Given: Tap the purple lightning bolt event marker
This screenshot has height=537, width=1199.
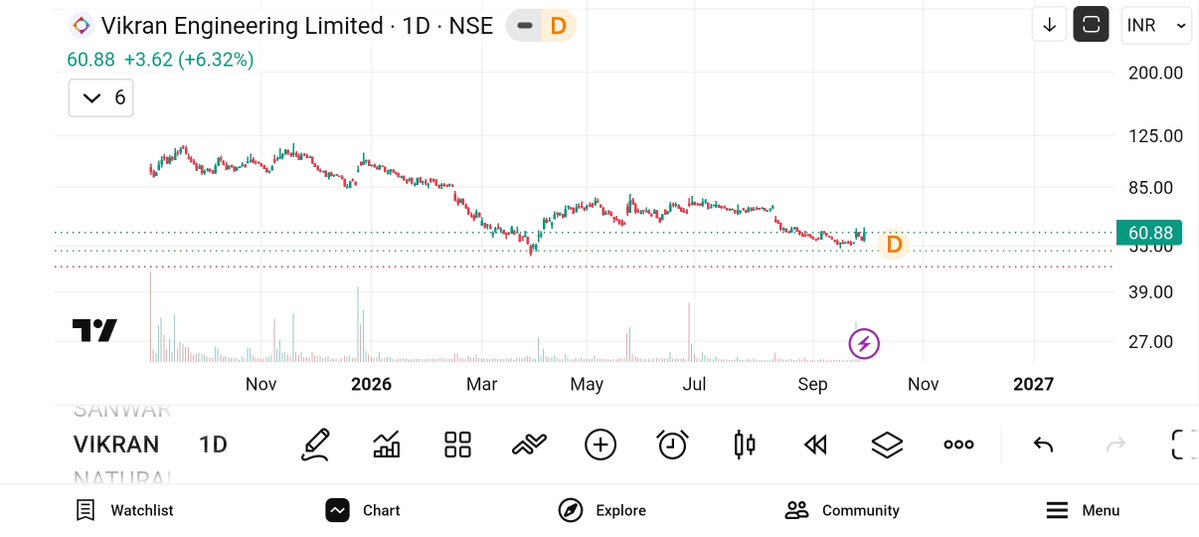Looking at the screenshot, I should [864, 344].
